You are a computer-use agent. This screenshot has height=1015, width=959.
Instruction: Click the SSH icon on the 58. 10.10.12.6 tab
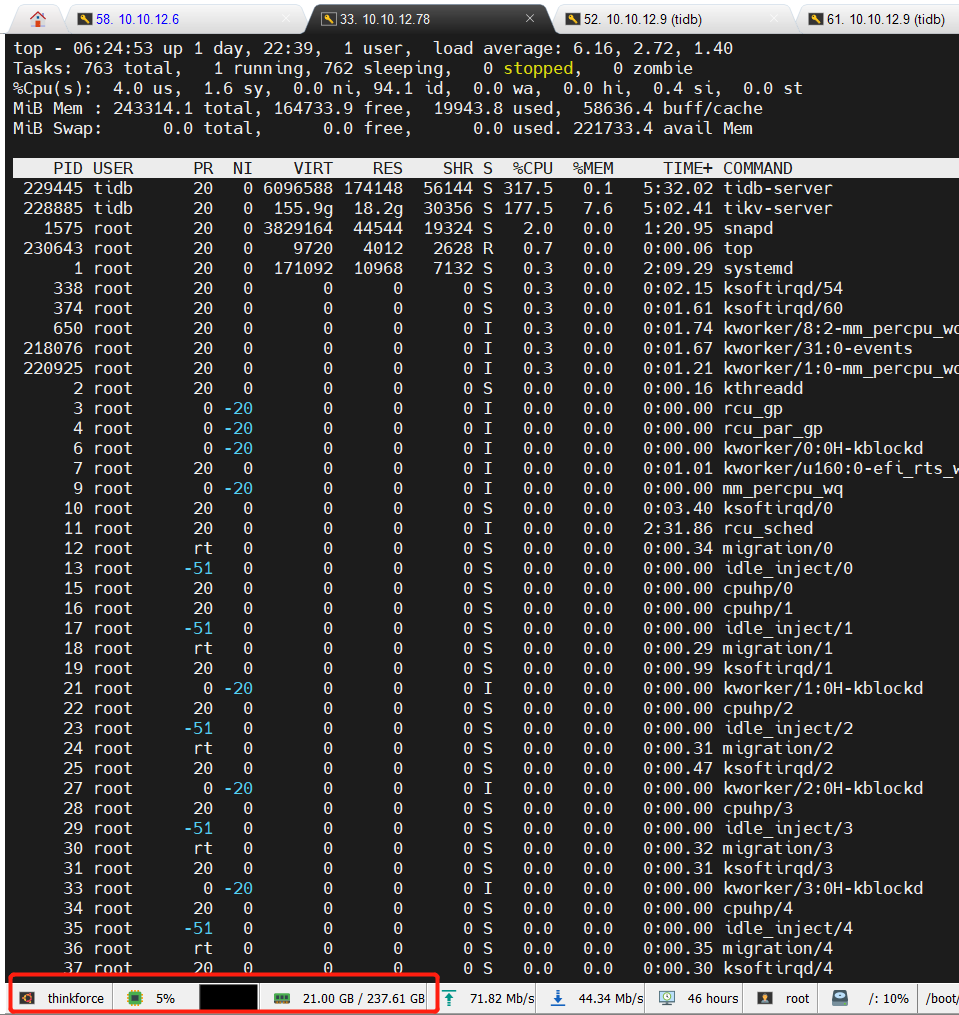85,19
